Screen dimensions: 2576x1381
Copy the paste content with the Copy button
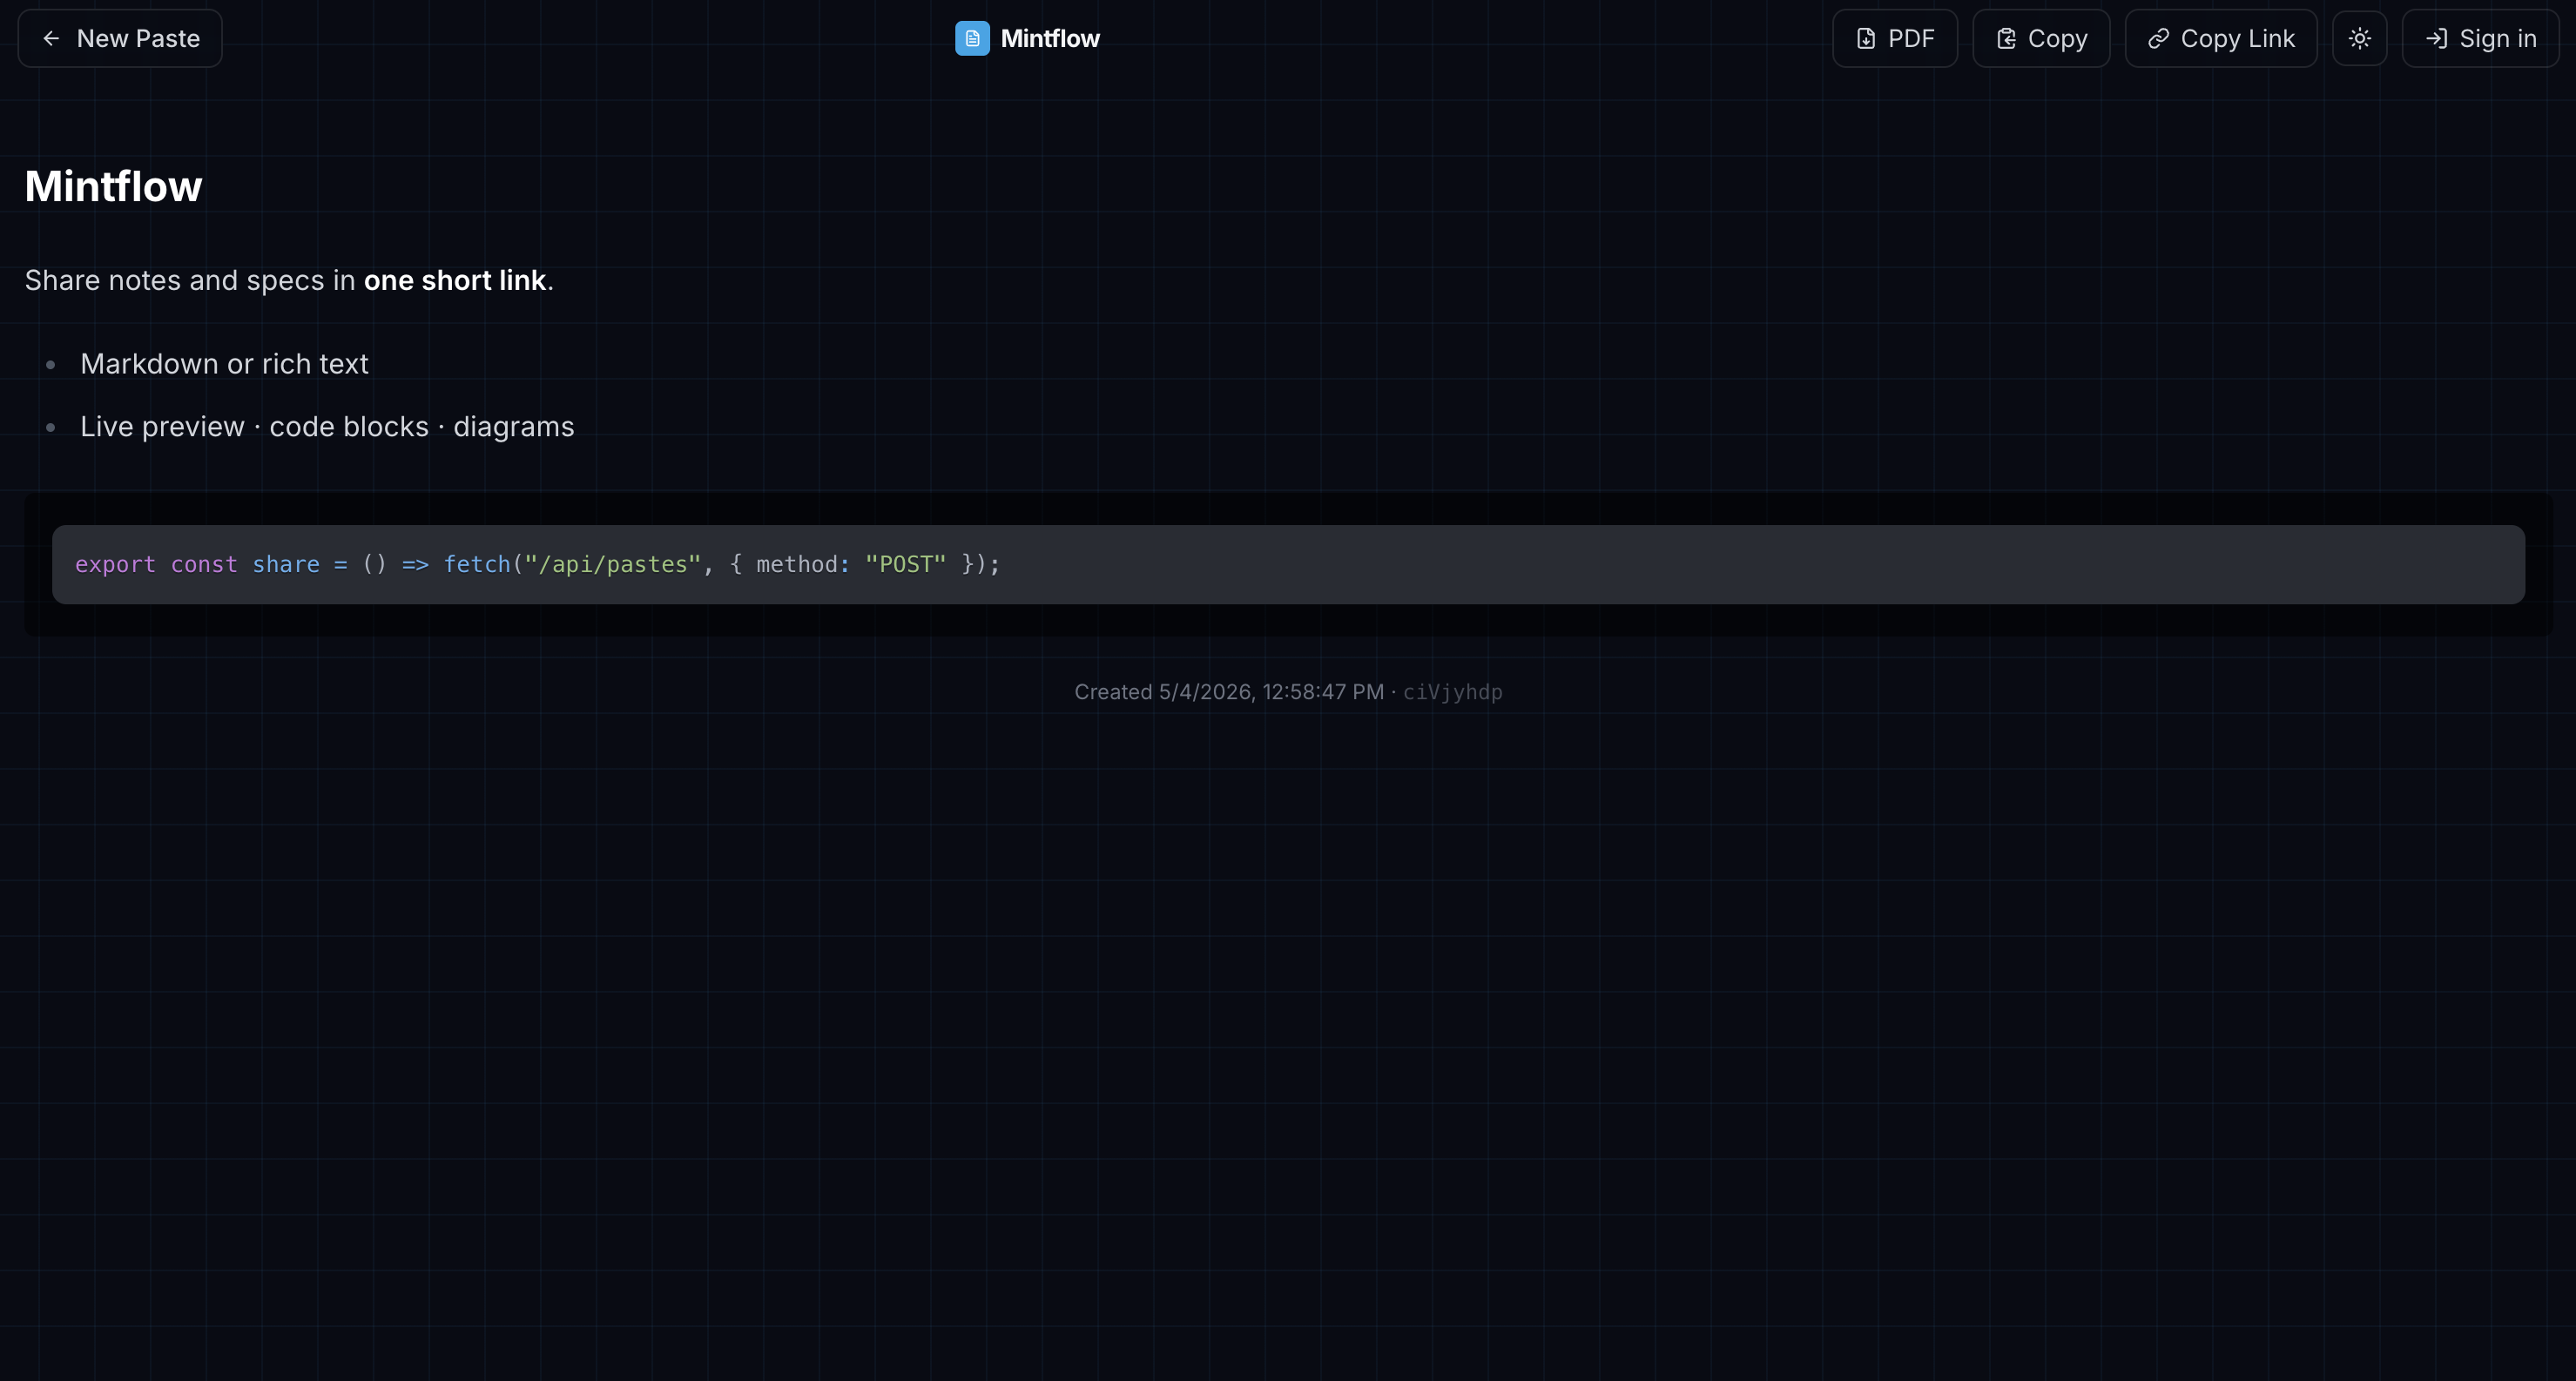[2041, 38]
